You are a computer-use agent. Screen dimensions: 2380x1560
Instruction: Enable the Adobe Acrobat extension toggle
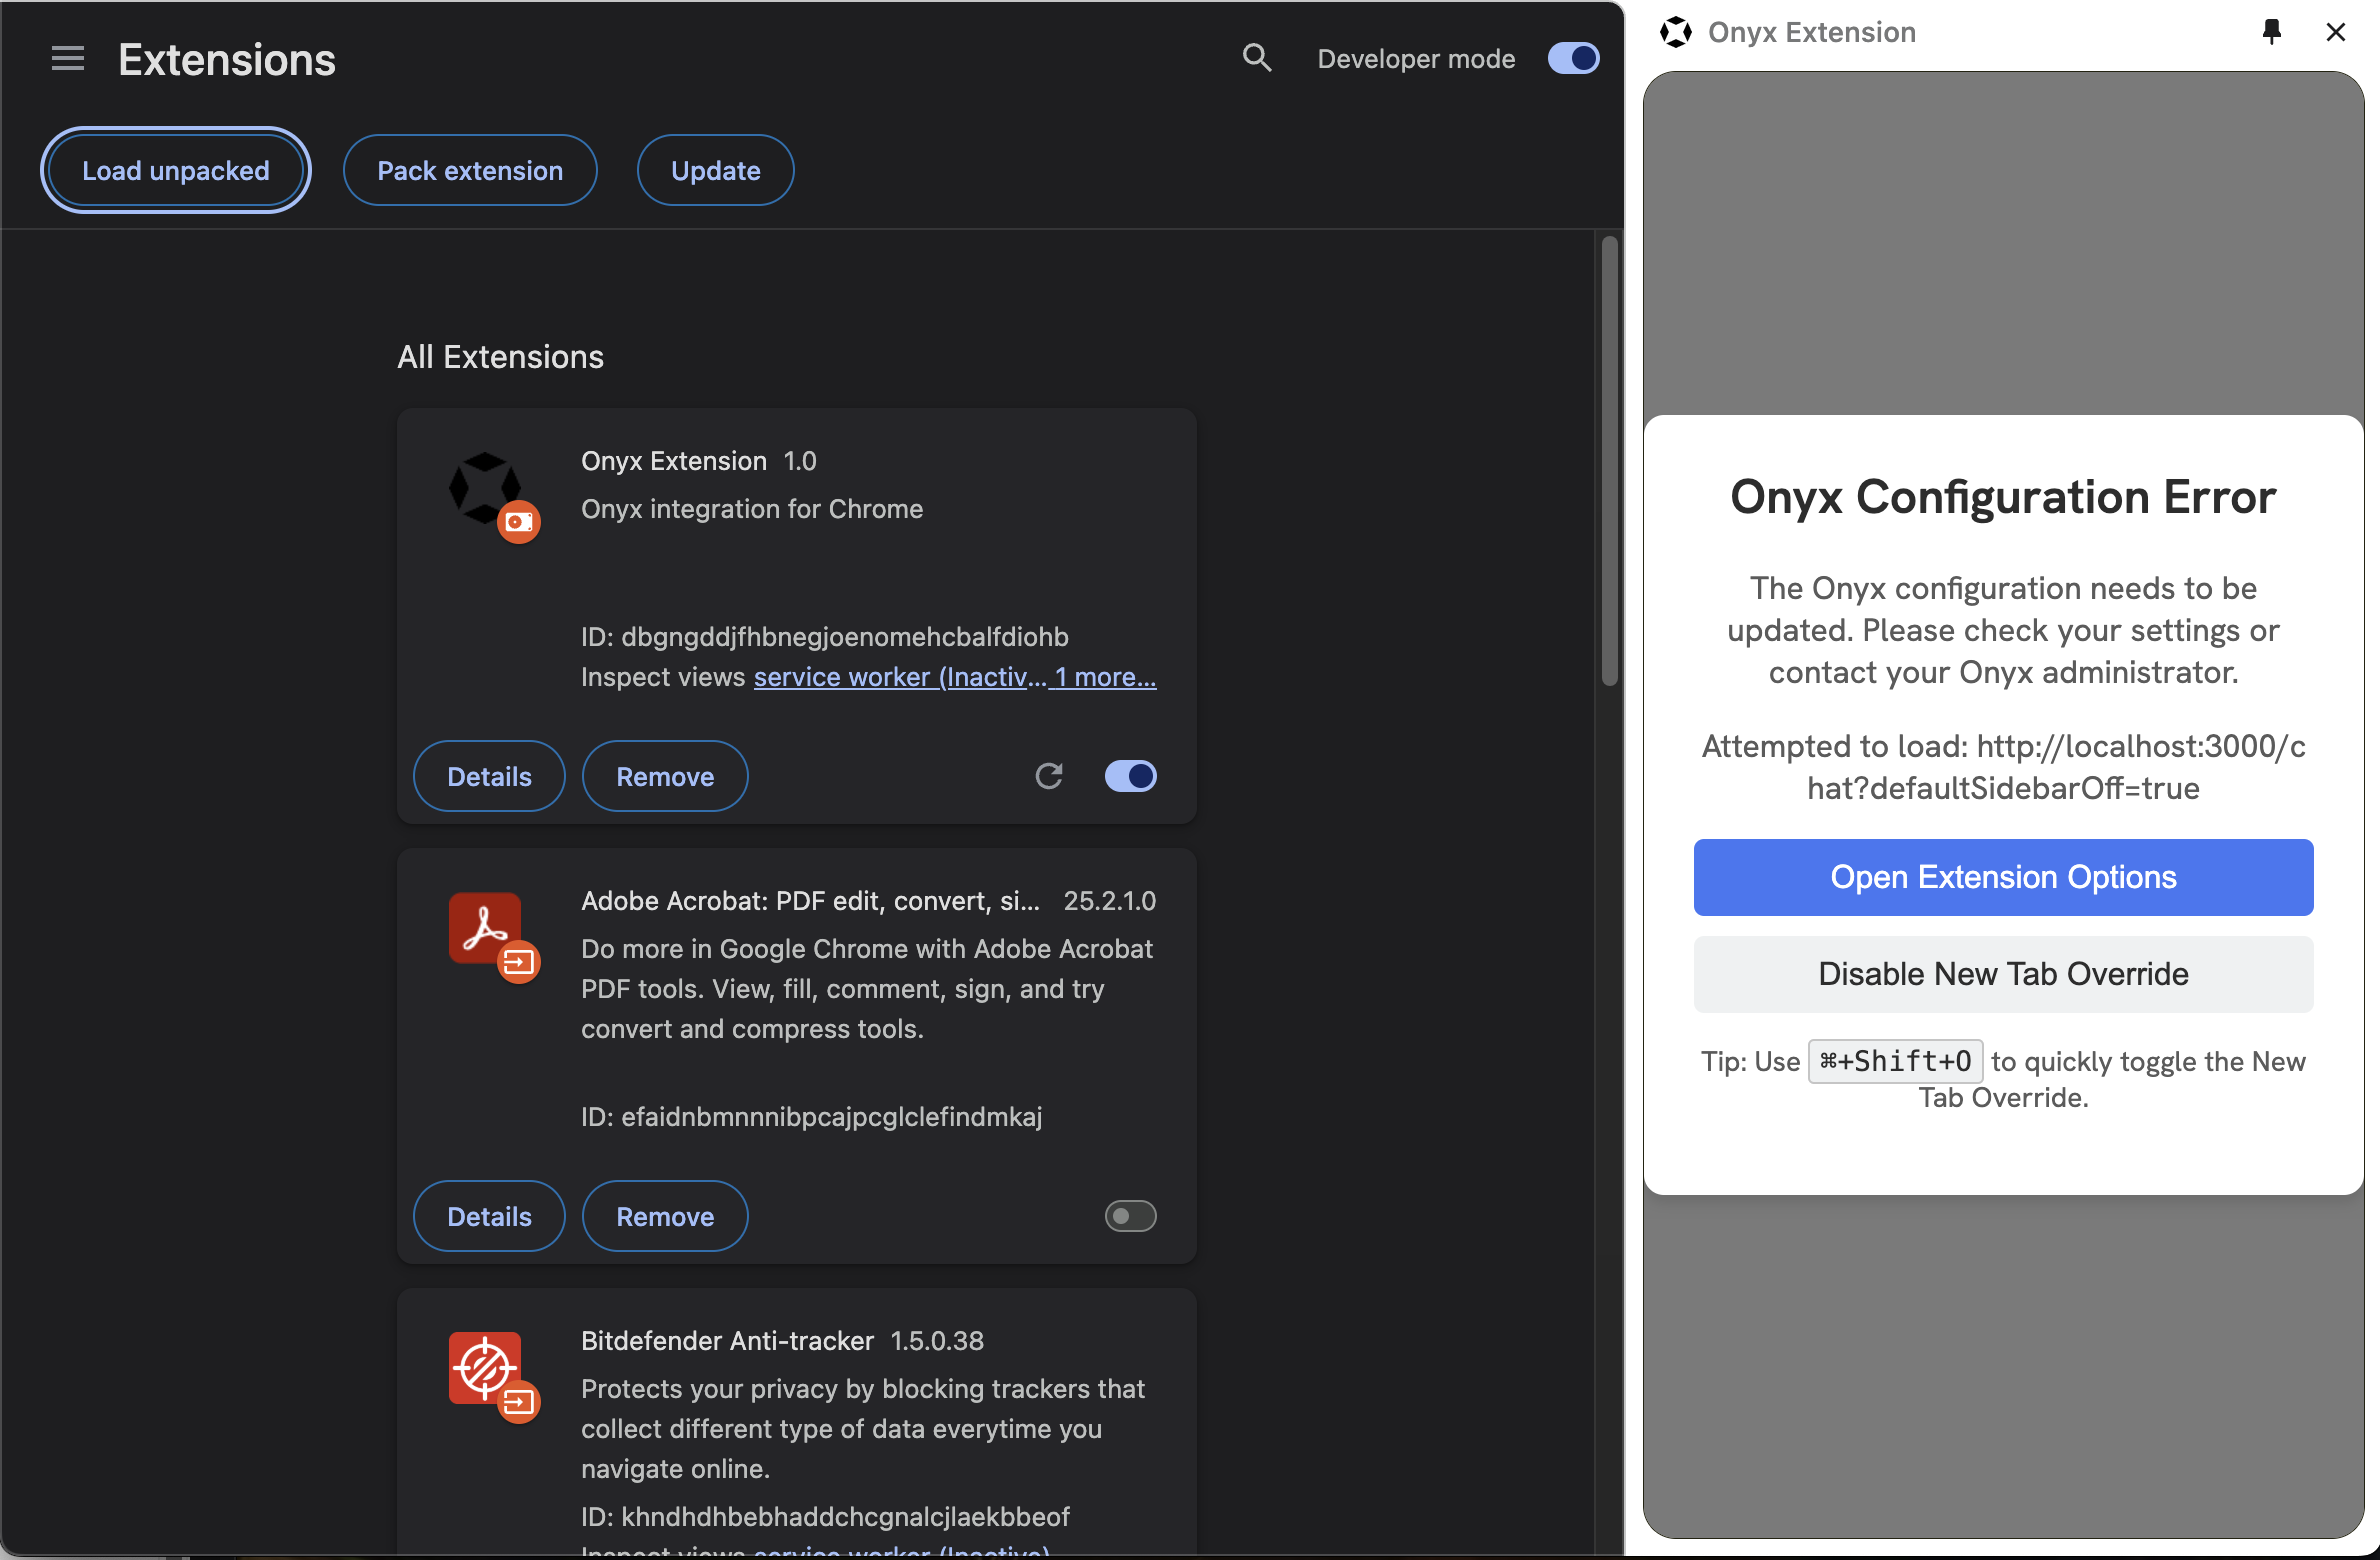pyautogui.click(x=1131, y=1216)
